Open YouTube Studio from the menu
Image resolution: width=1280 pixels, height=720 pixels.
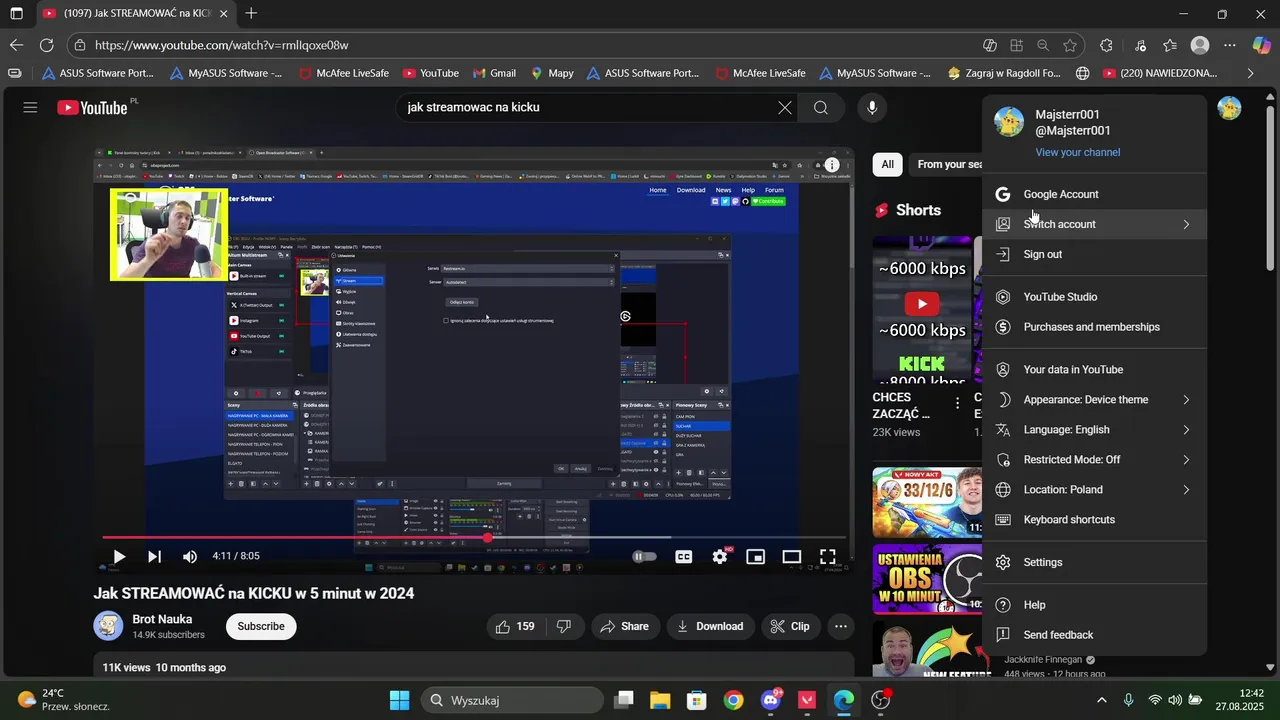click(1094, 297)
